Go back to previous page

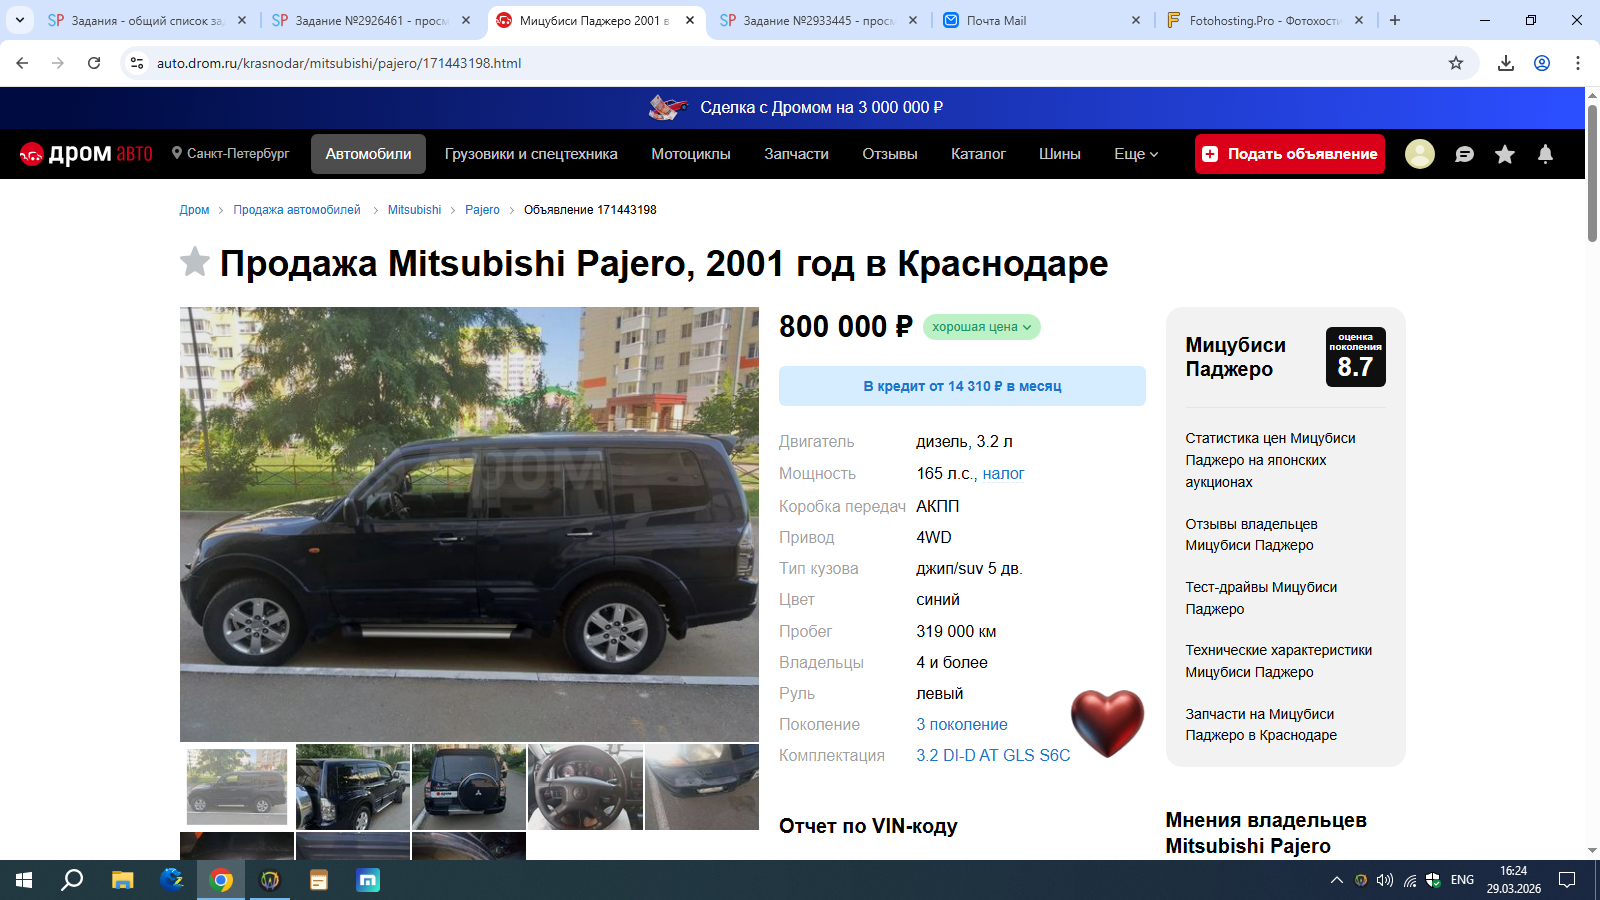[22, 63]
